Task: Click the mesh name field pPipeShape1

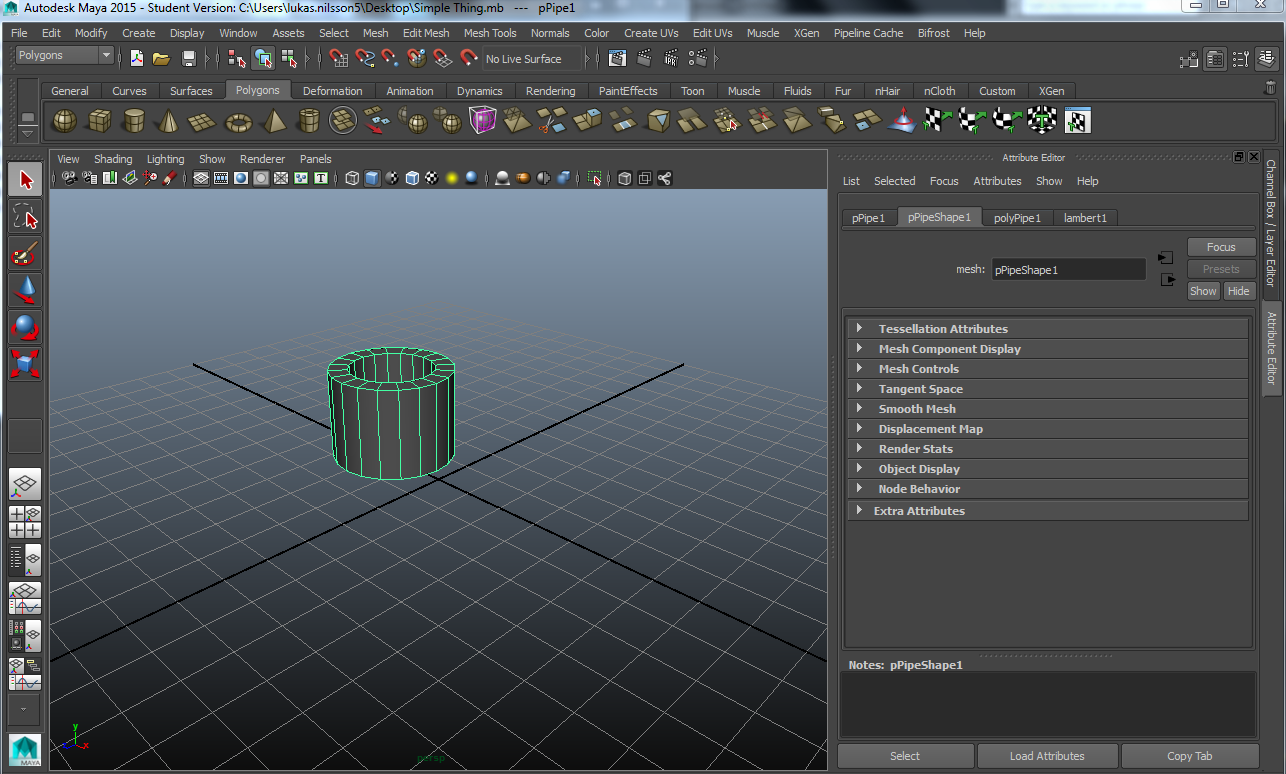Action: coord(1068,269)
